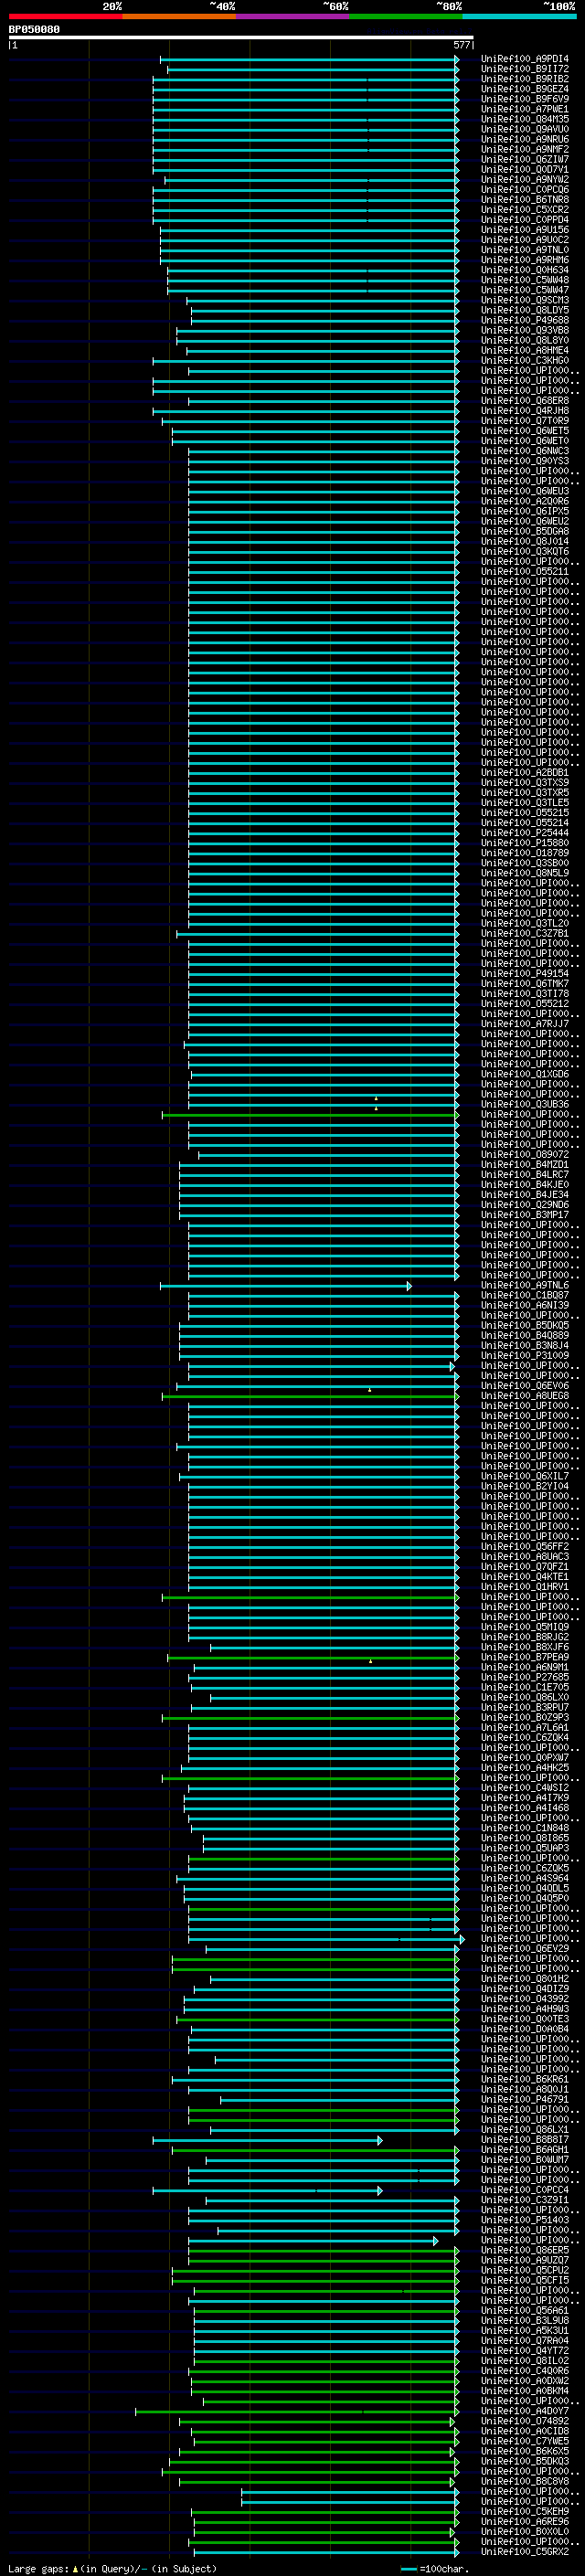Image resolution: width=585 pixels, height=2576 pixels.
Task: Click UniRef100_Q5MIQ9 hit label
Action: [x=524, y=1627]
